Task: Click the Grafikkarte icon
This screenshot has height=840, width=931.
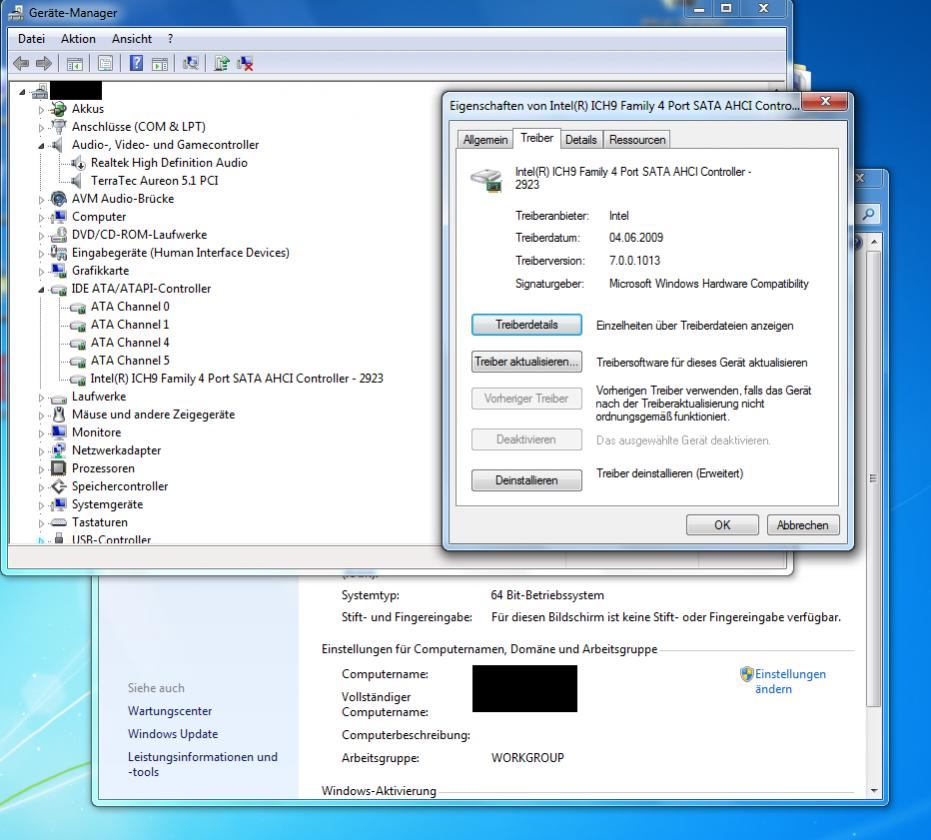Action: [58, 271]
